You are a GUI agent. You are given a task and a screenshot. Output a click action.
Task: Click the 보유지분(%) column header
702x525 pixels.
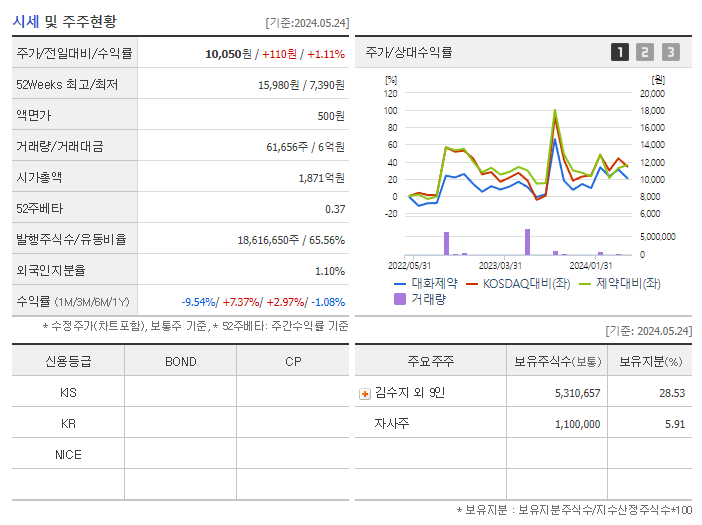[651, 361]
